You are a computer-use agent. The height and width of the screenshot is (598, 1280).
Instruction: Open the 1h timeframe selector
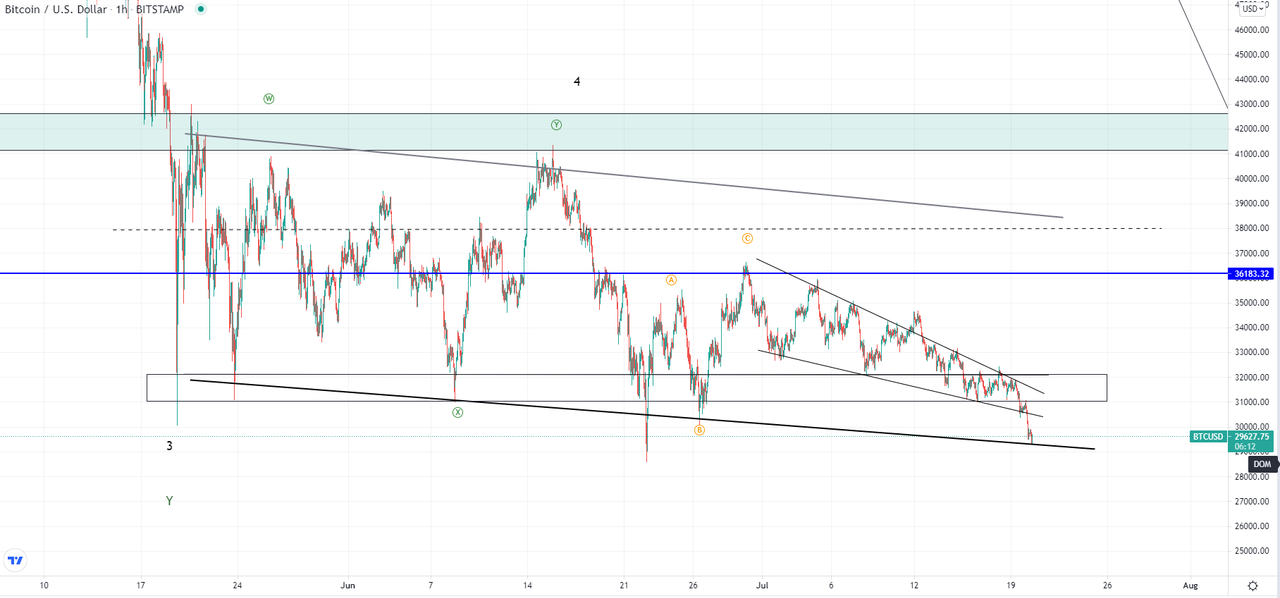click(122, 9)
